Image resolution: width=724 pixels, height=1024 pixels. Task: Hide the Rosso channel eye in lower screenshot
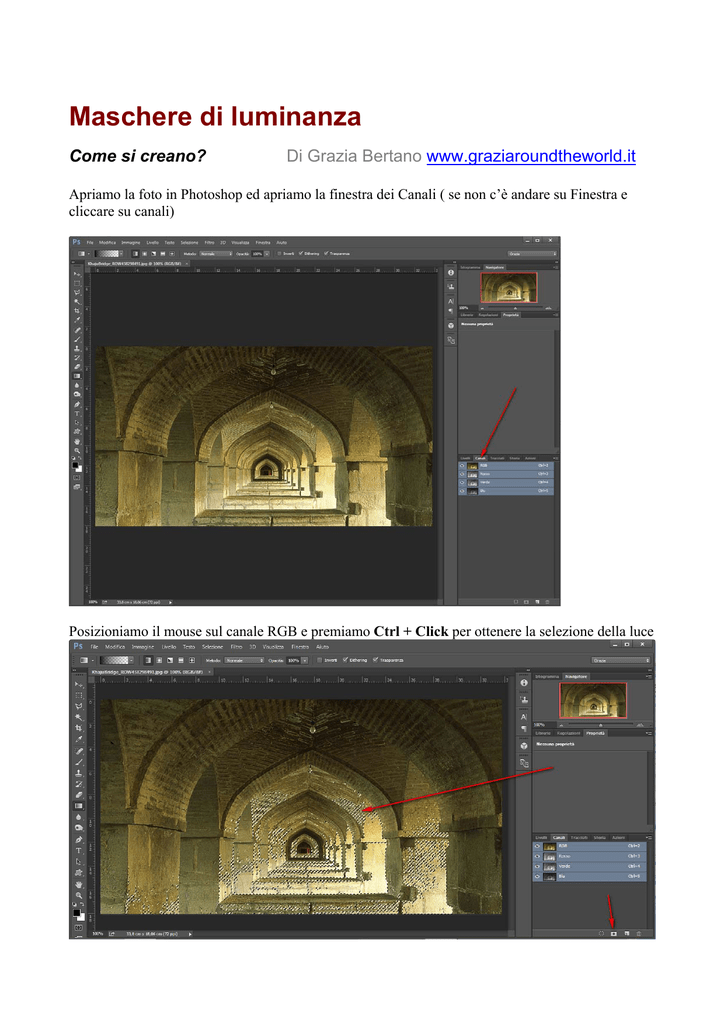[537, 856]
